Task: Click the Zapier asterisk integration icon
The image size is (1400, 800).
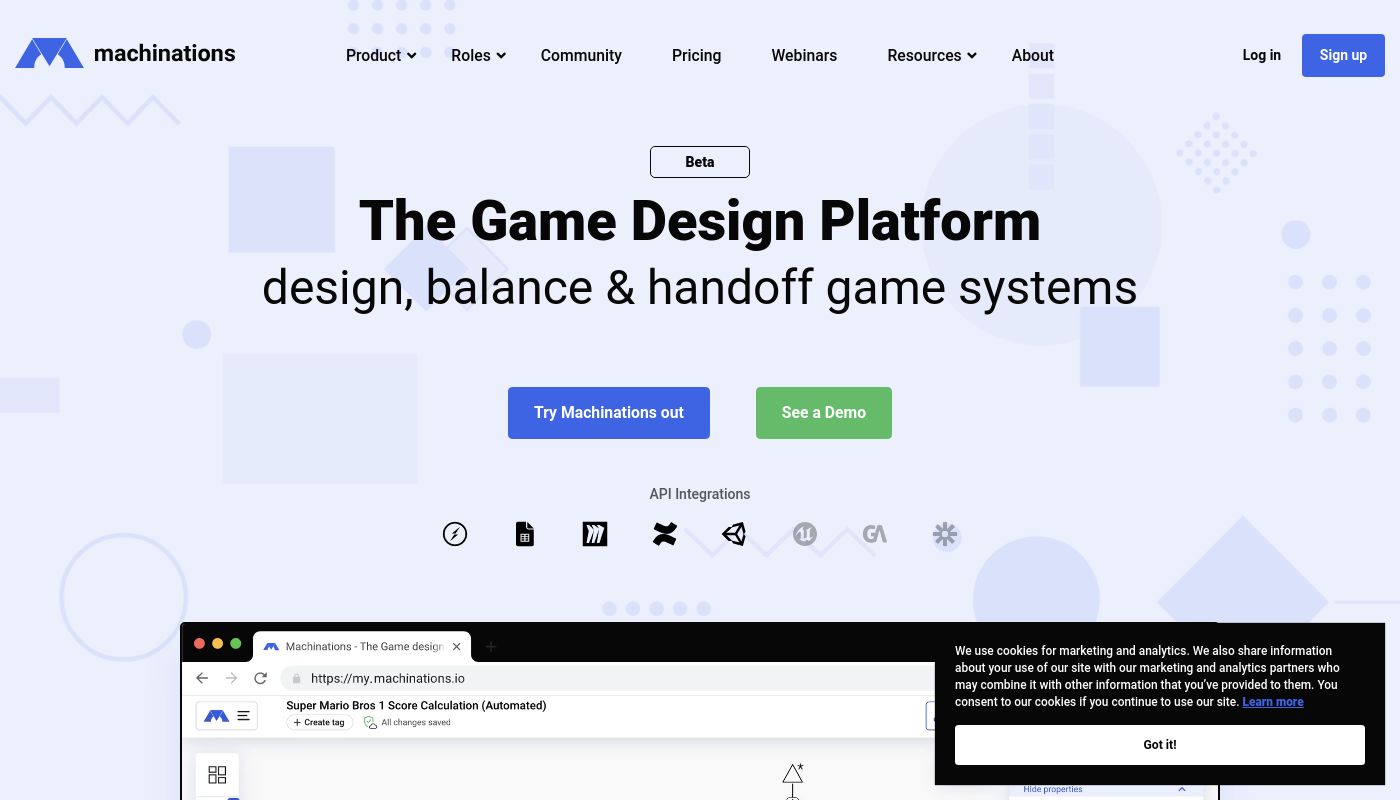Action: [x=945, y=534]
